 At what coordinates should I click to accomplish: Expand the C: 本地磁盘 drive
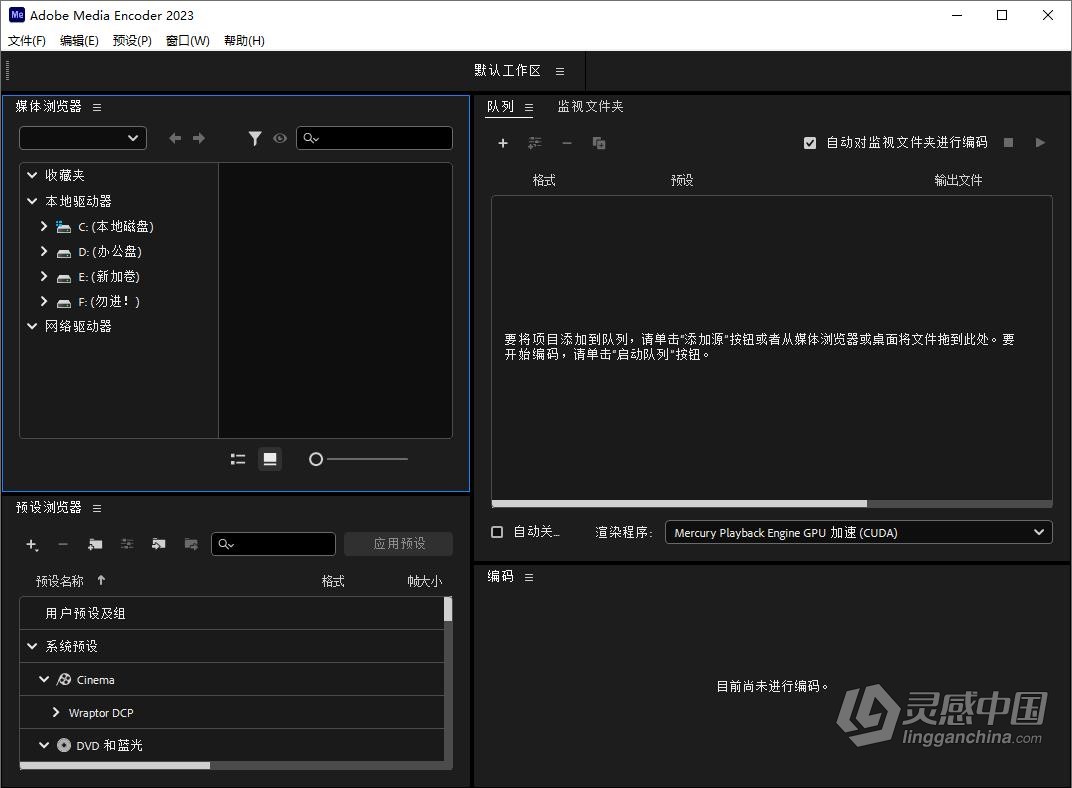pyautogui.click(x=43, y=226)
